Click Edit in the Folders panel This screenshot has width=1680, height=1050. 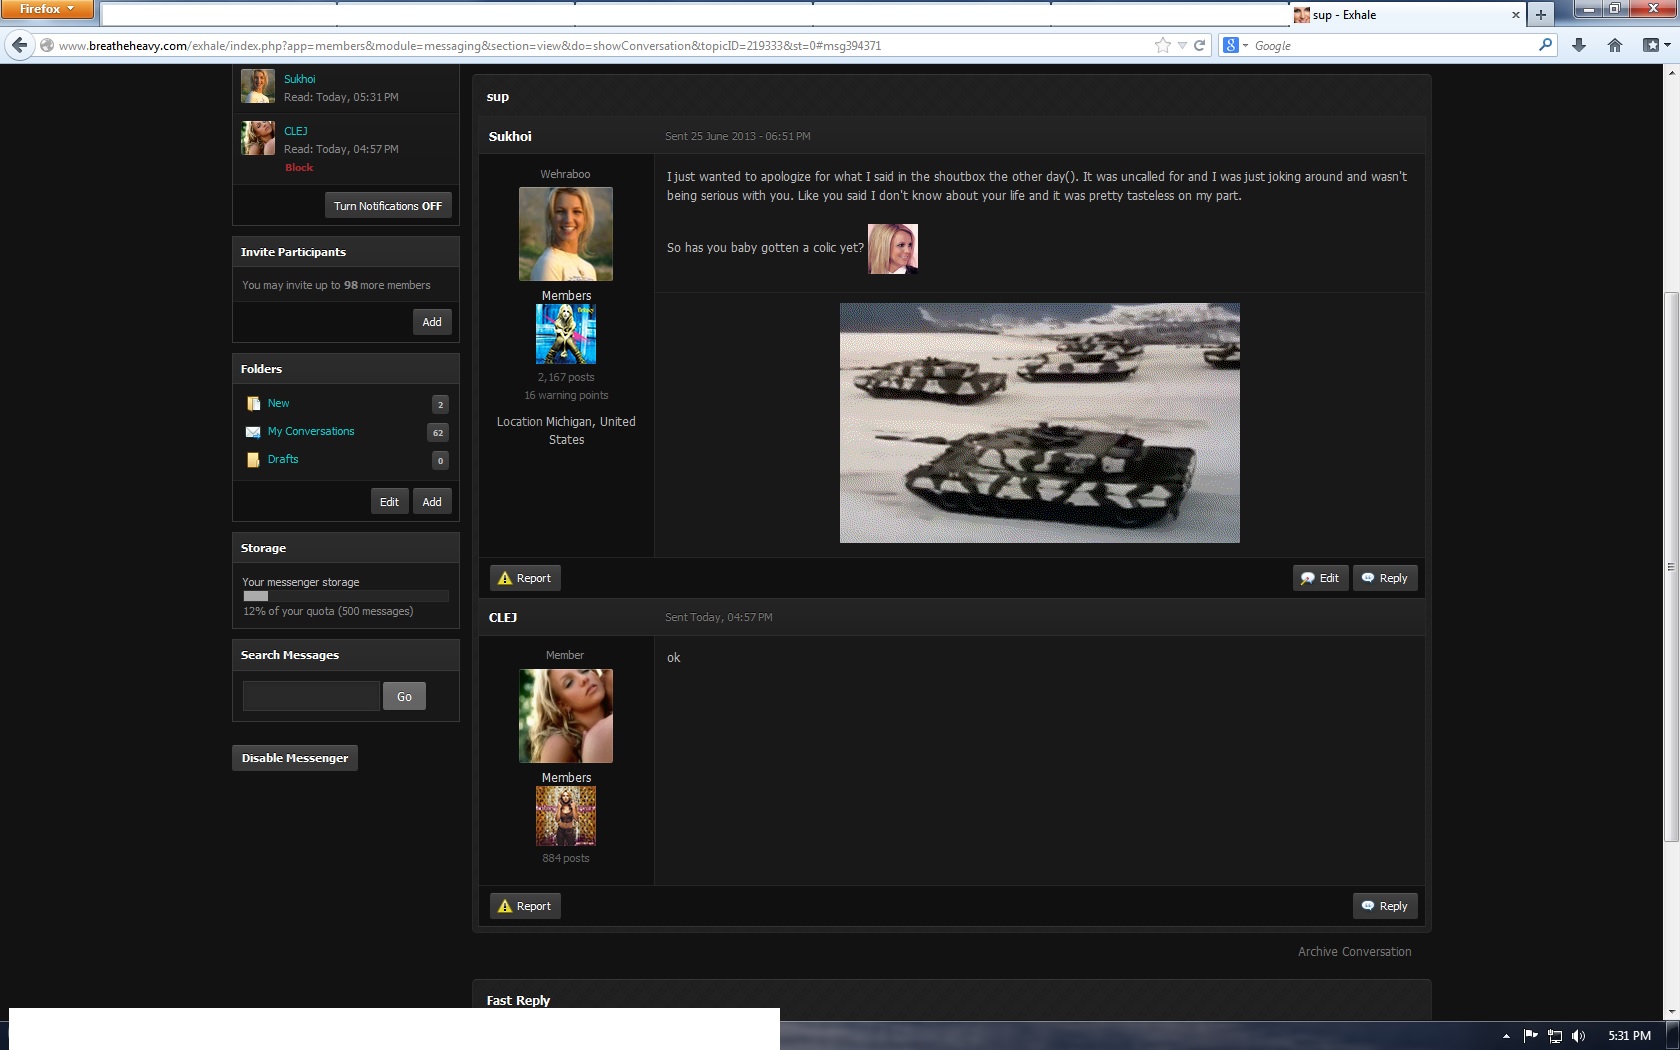tap(389, 502)
